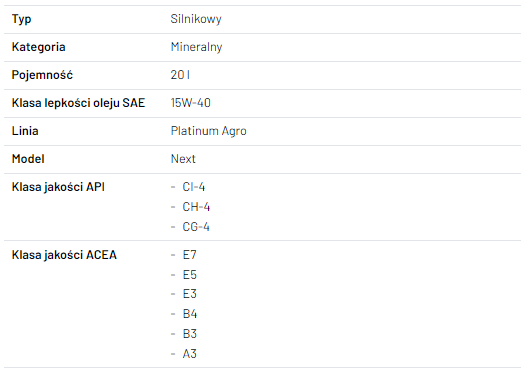Image resolution: width=521 pixels, height=368 pixels.
Task: Click the Platinum Agro line value
Action: pos(209,131)
